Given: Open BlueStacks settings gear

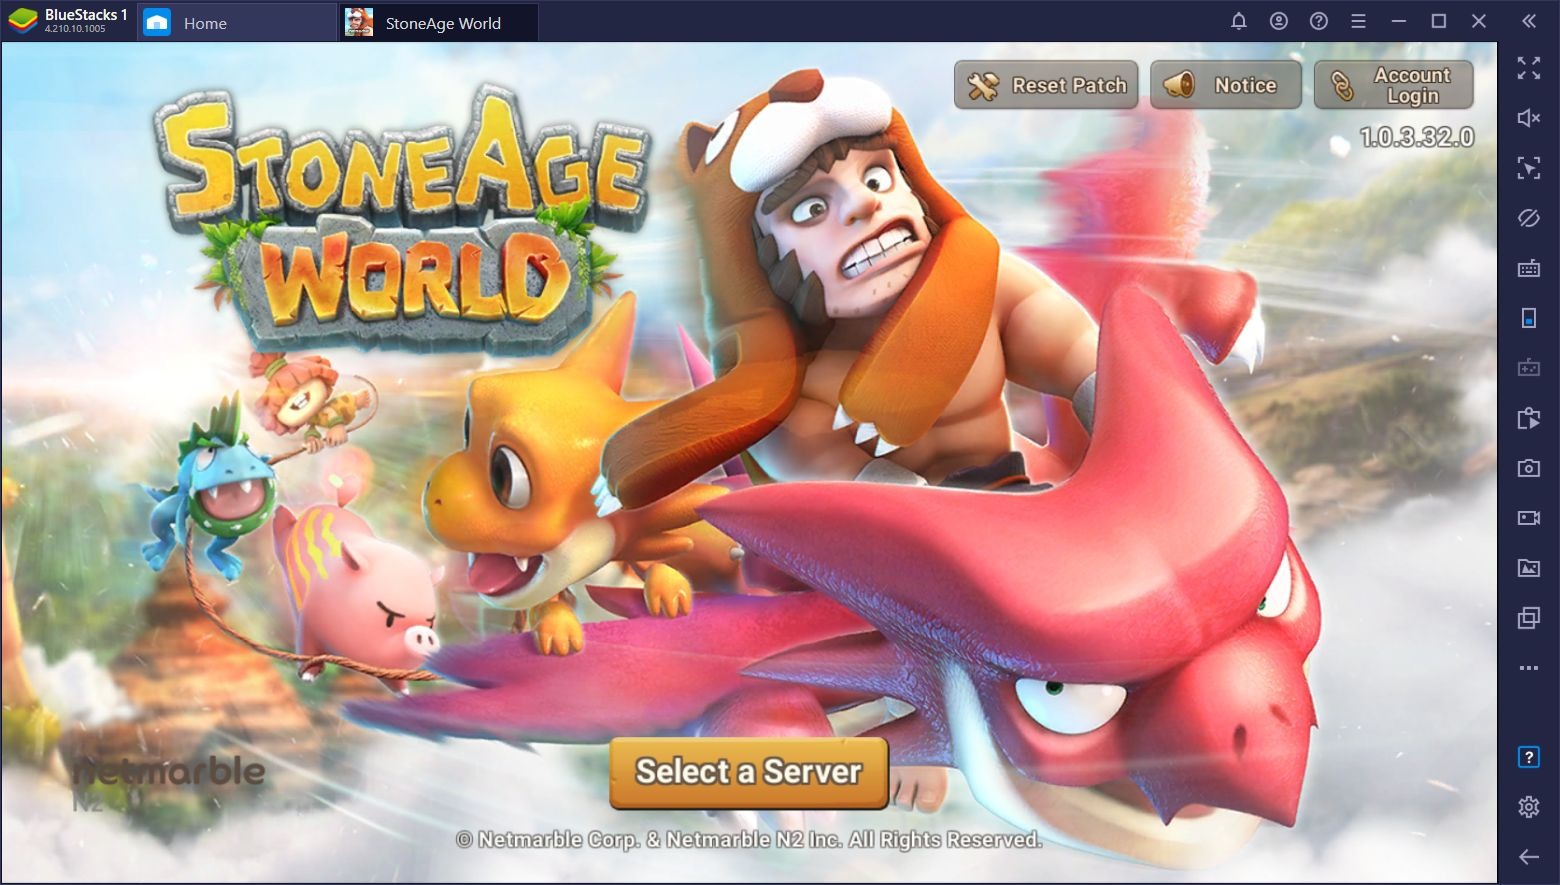Looking at the screenshot, I should click(x=1528, y=807).
